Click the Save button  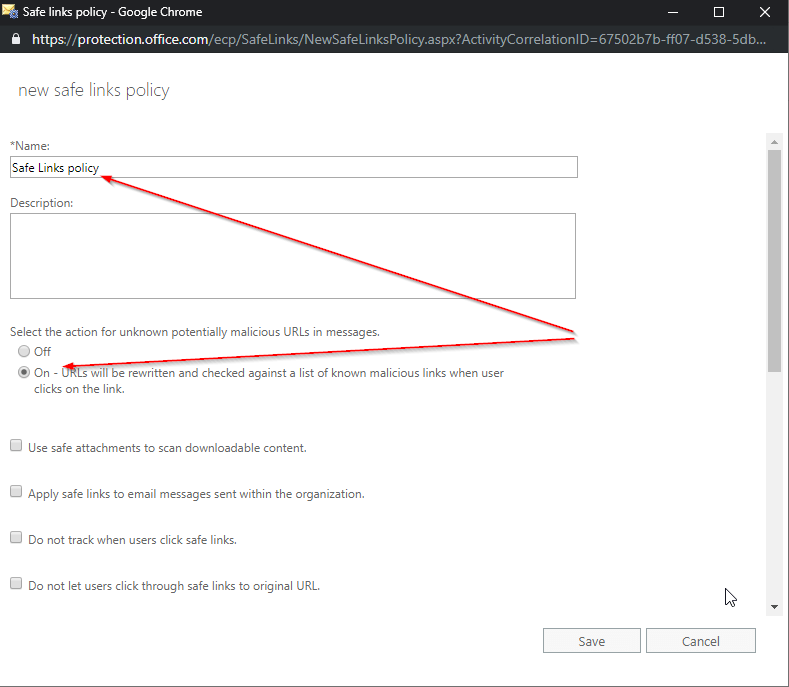pyautogui.click(x=591, y=641)
